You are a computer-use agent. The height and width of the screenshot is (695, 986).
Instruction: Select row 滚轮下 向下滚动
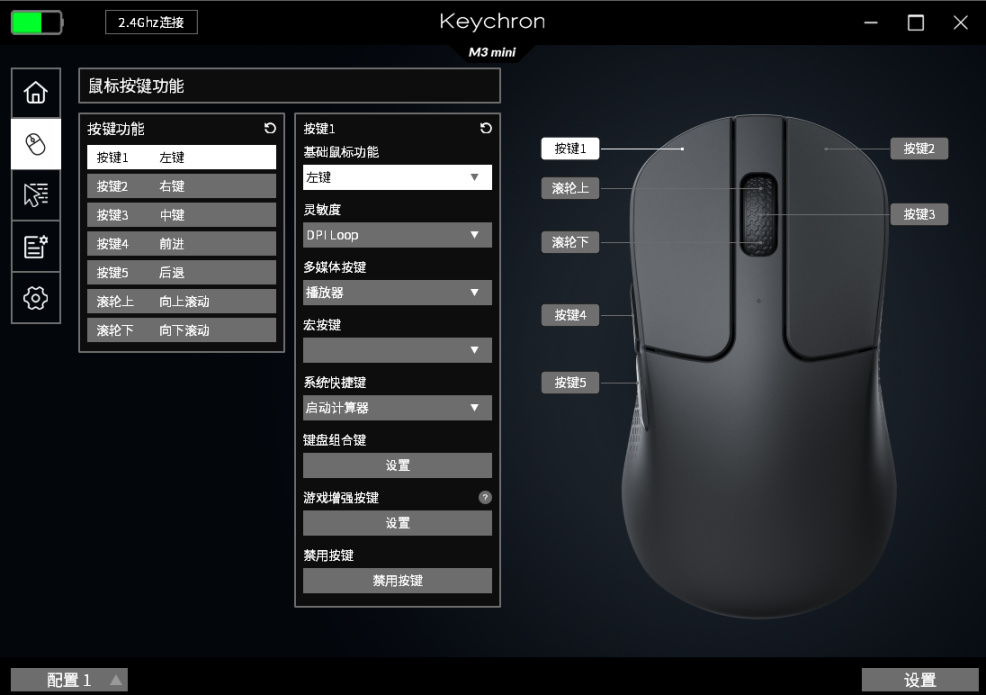tap(181, 330)
